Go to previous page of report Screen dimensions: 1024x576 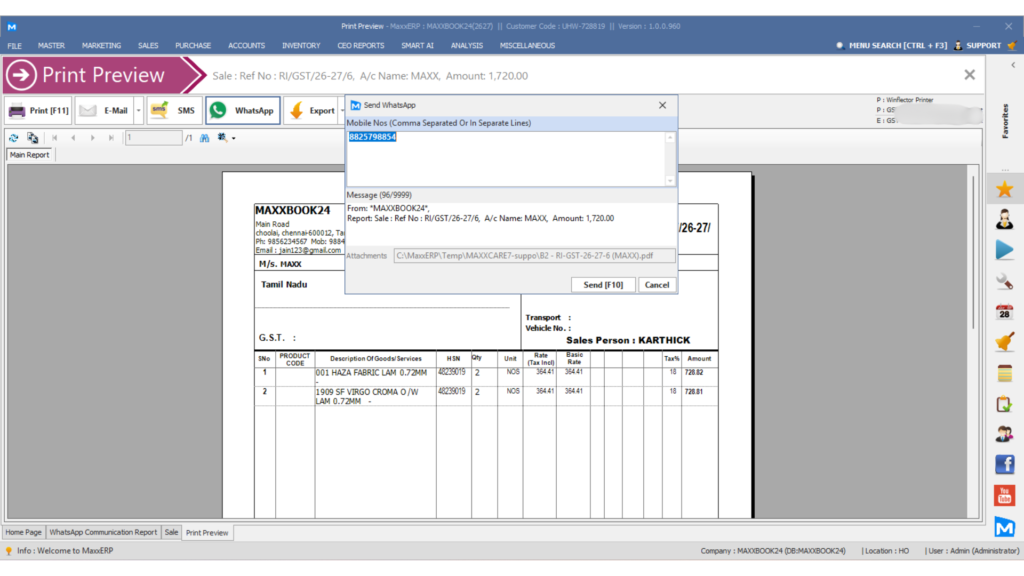click(73, 138)
